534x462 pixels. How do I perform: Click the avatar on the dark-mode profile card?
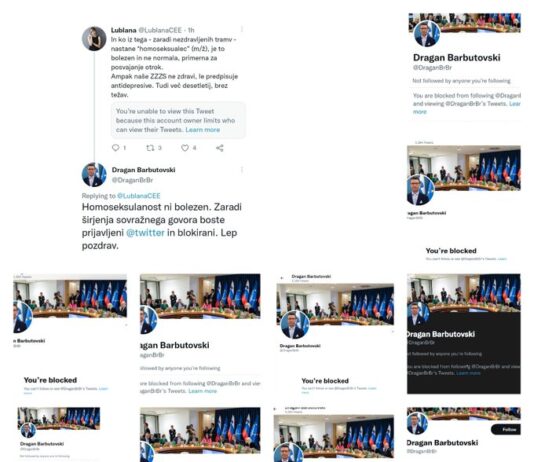[417, 314]
